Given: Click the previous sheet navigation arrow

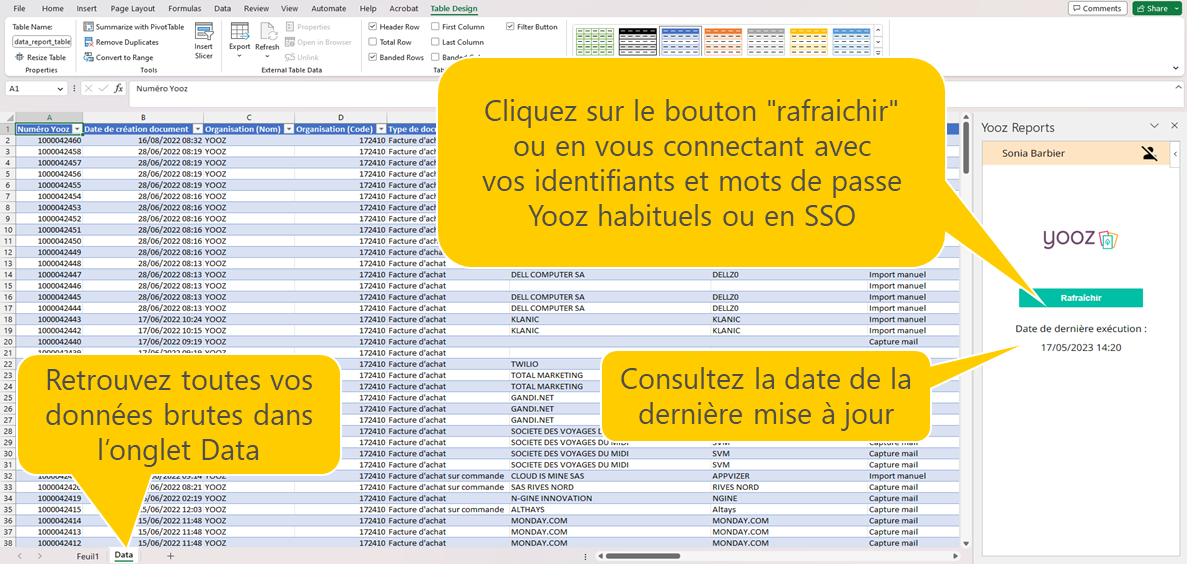Looking at the screenshot, I should (19, 556).
